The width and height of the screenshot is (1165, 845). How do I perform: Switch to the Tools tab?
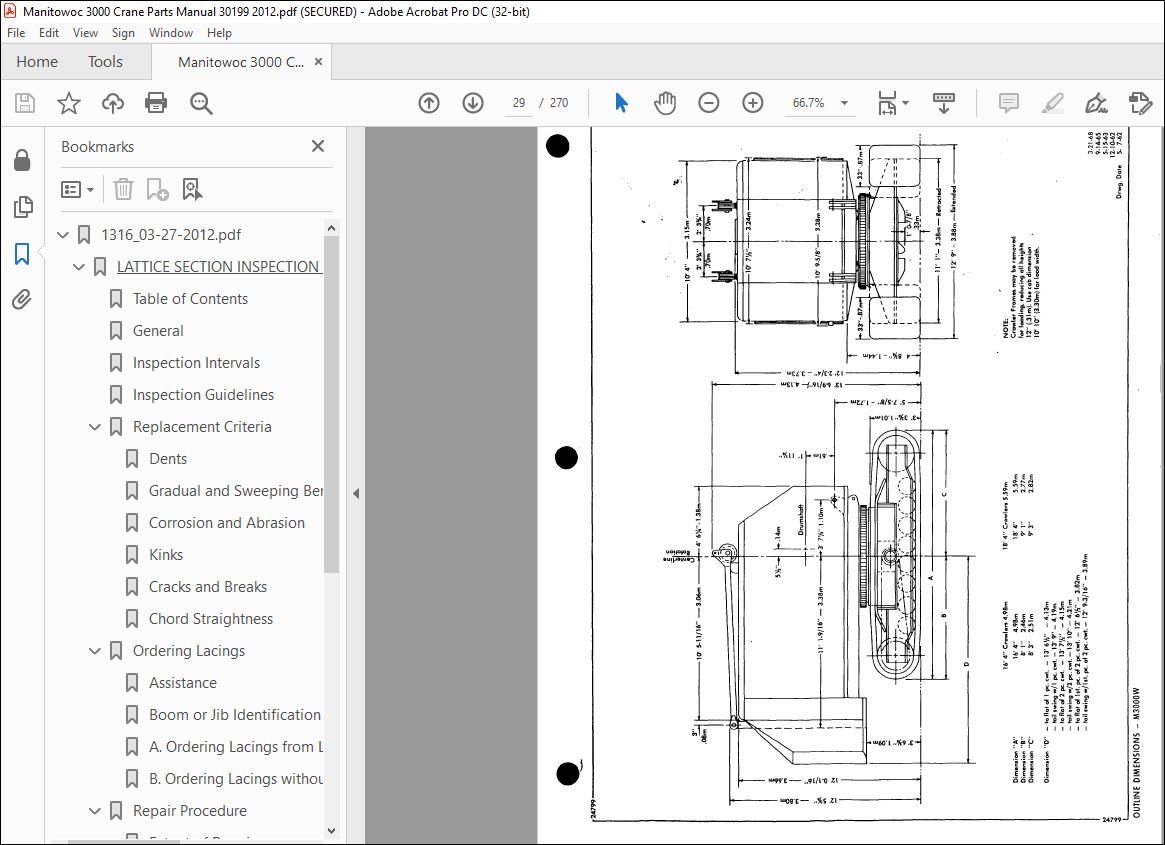[105, 62]
